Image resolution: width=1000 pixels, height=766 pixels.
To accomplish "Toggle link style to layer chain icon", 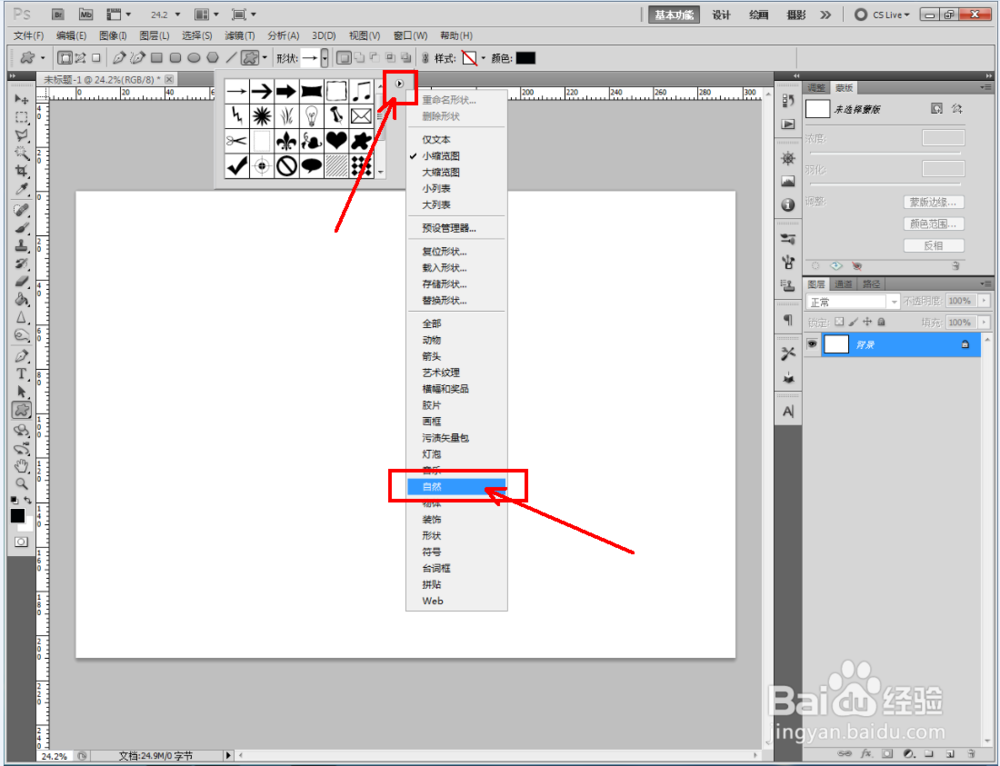I will [x=425, y=58].
